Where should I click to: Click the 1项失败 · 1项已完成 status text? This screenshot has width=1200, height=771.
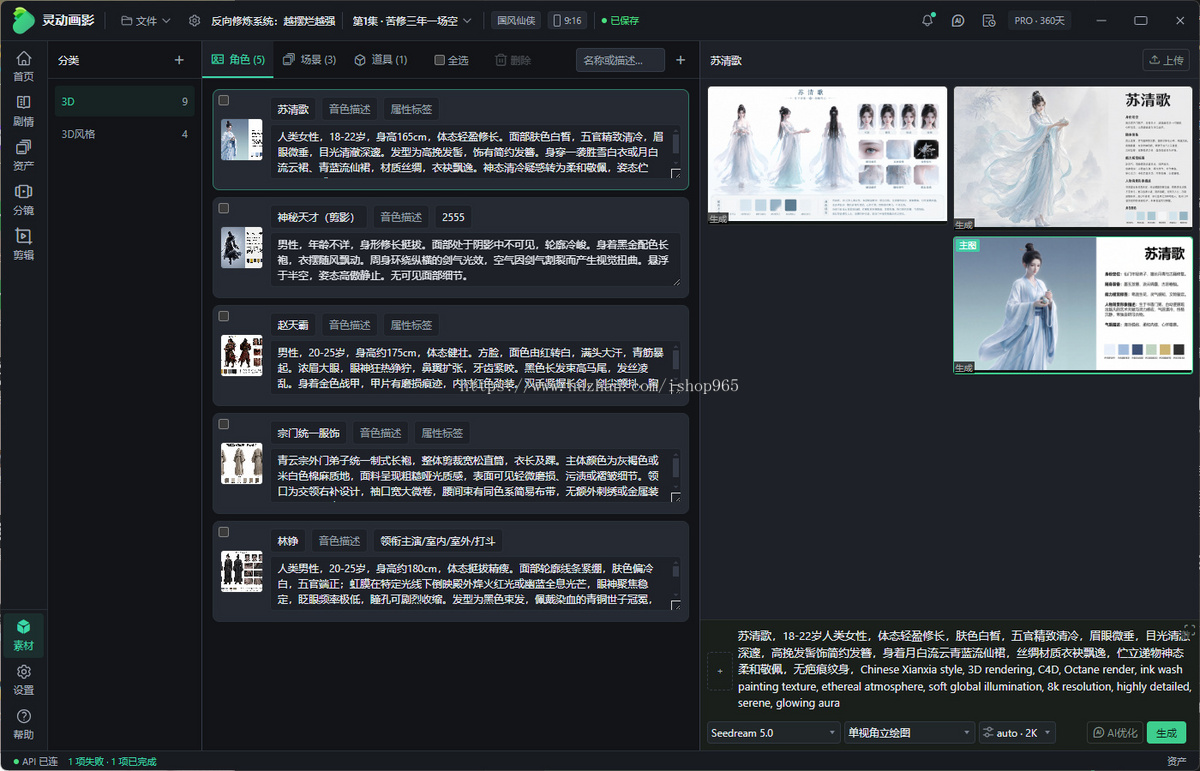[112, 762]
